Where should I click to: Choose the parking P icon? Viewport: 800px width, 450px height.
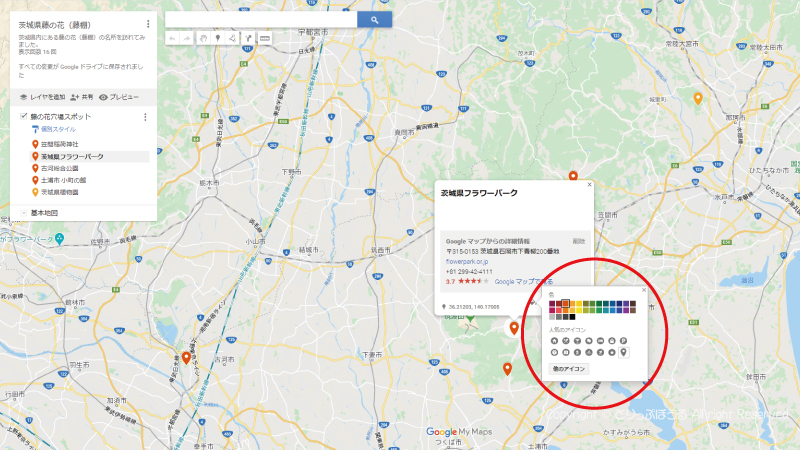(x=623, y=341)
